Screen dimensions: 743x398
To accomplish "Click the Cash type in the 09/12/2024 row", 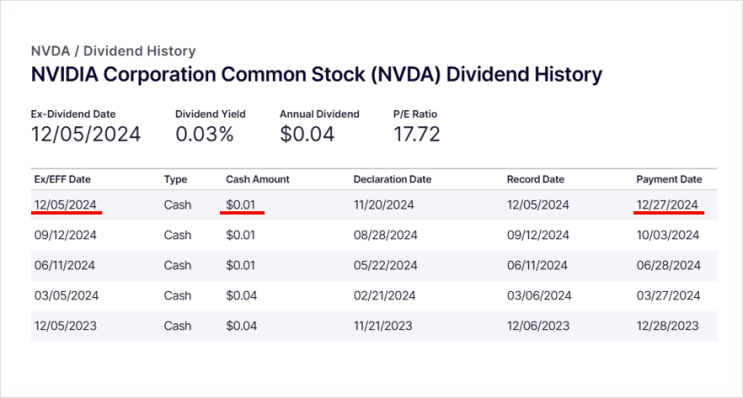I will point(178,235).
